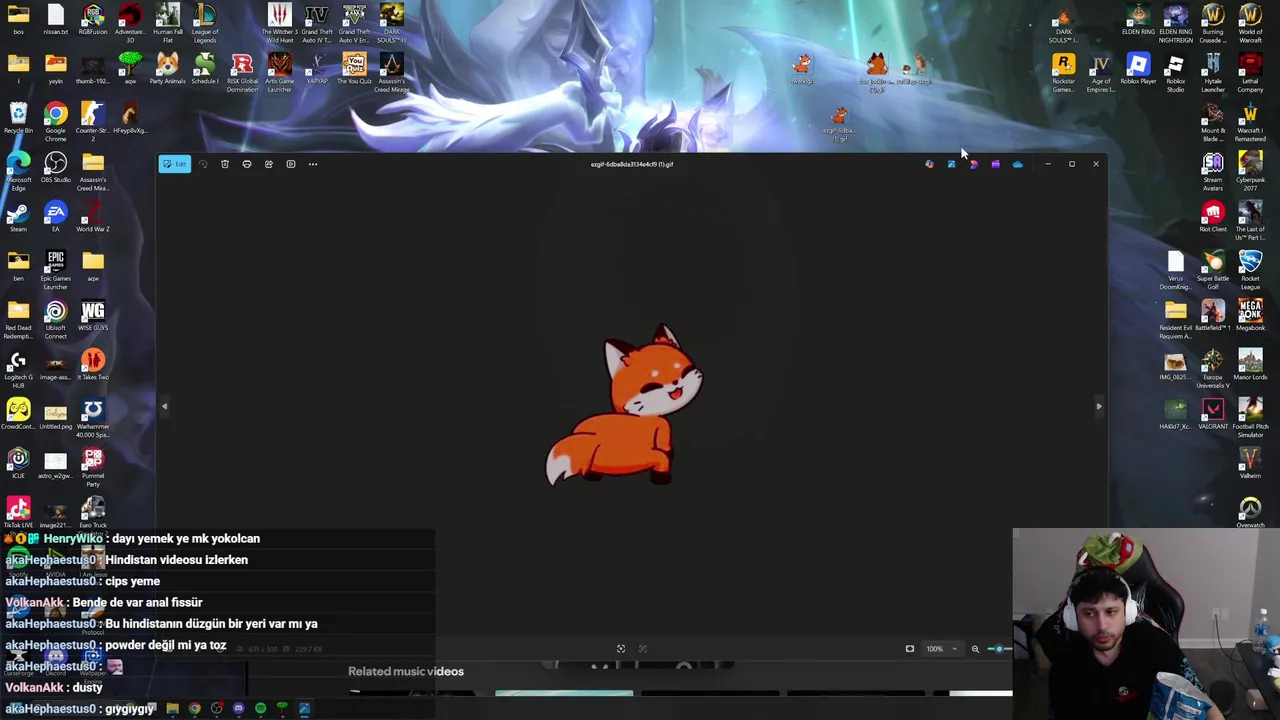
Task: Select the Riot Client desktop icon
Action: coord(1213,216)
